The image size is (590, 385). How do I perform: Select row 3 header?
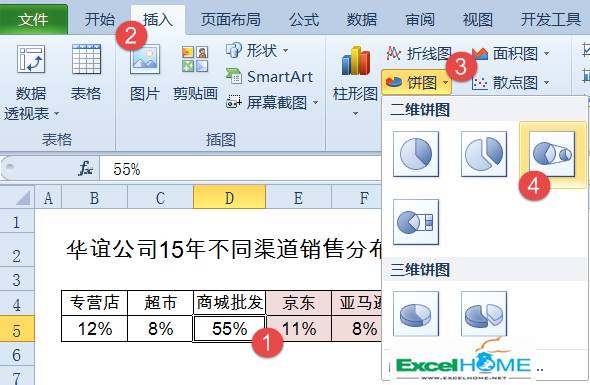[x=17, y=280]
